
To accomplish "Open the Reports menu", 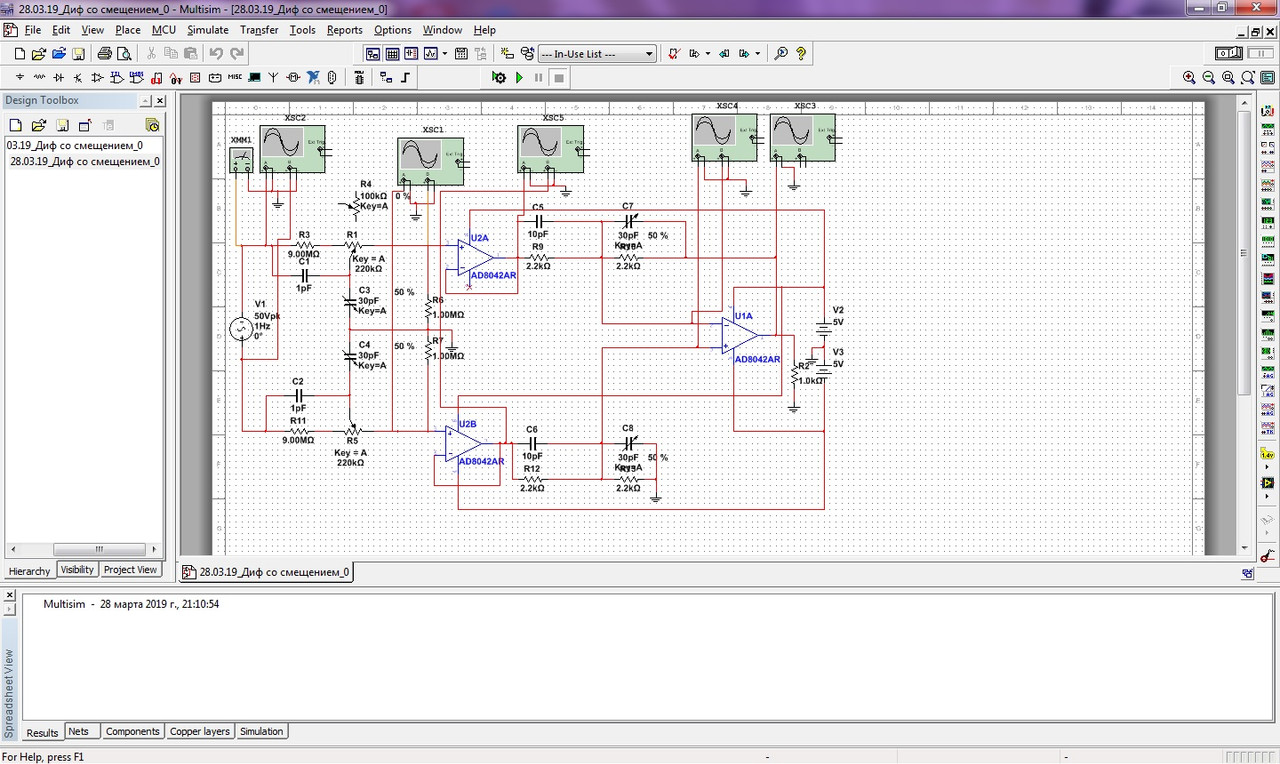I will (344, 30).
